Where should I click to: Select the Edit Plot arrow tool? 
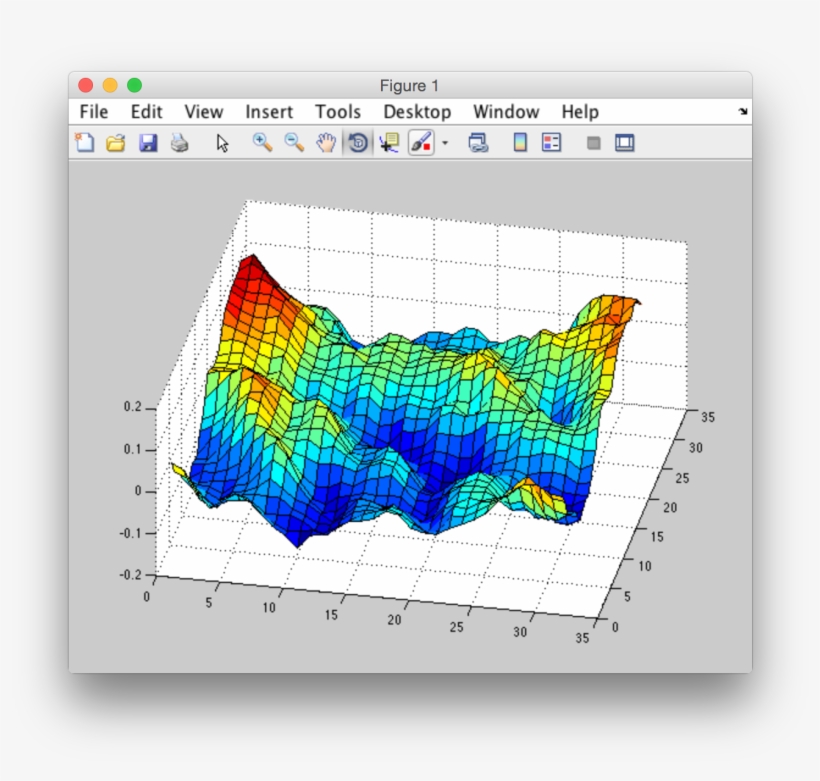click(221, 143)
